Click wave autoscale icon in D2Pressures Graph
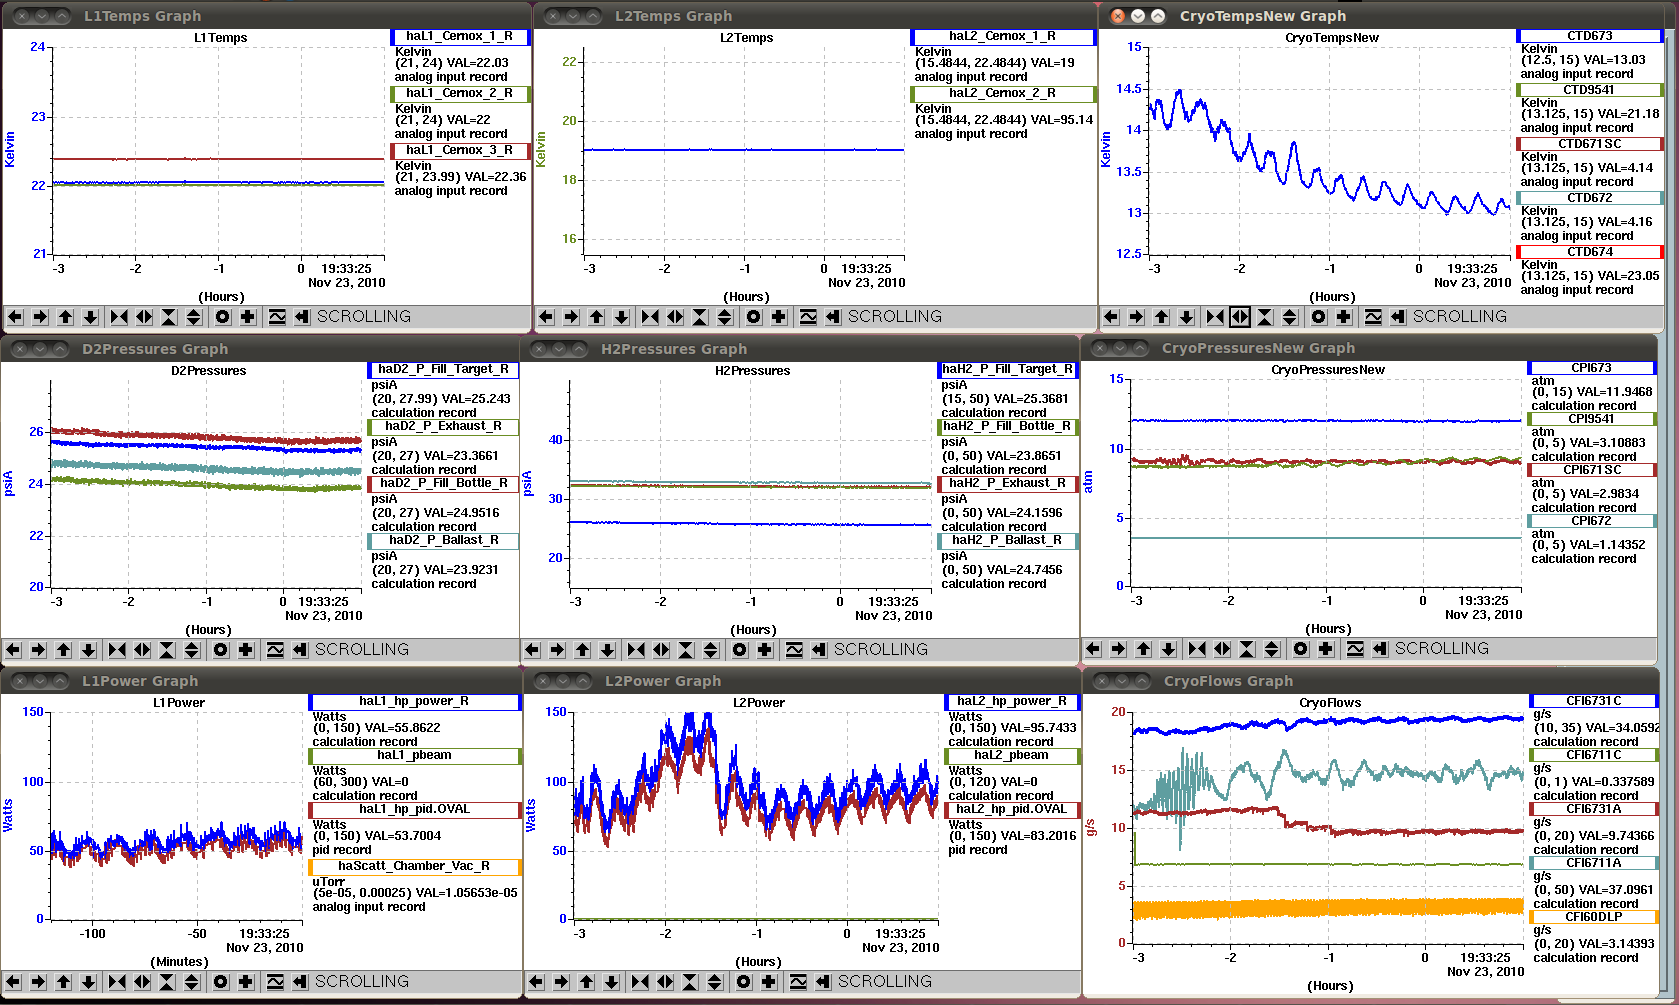The image size is (1679, 1005). coord(275,650)
